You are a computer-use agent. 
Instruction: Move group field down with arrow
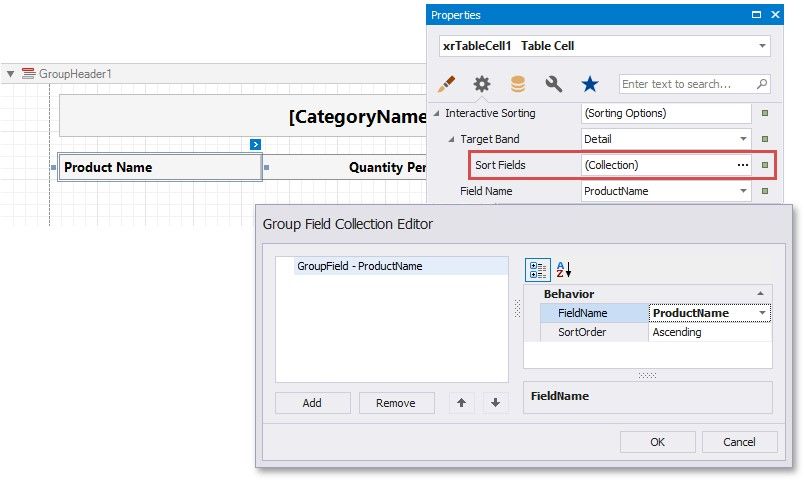tap(494, 403)
